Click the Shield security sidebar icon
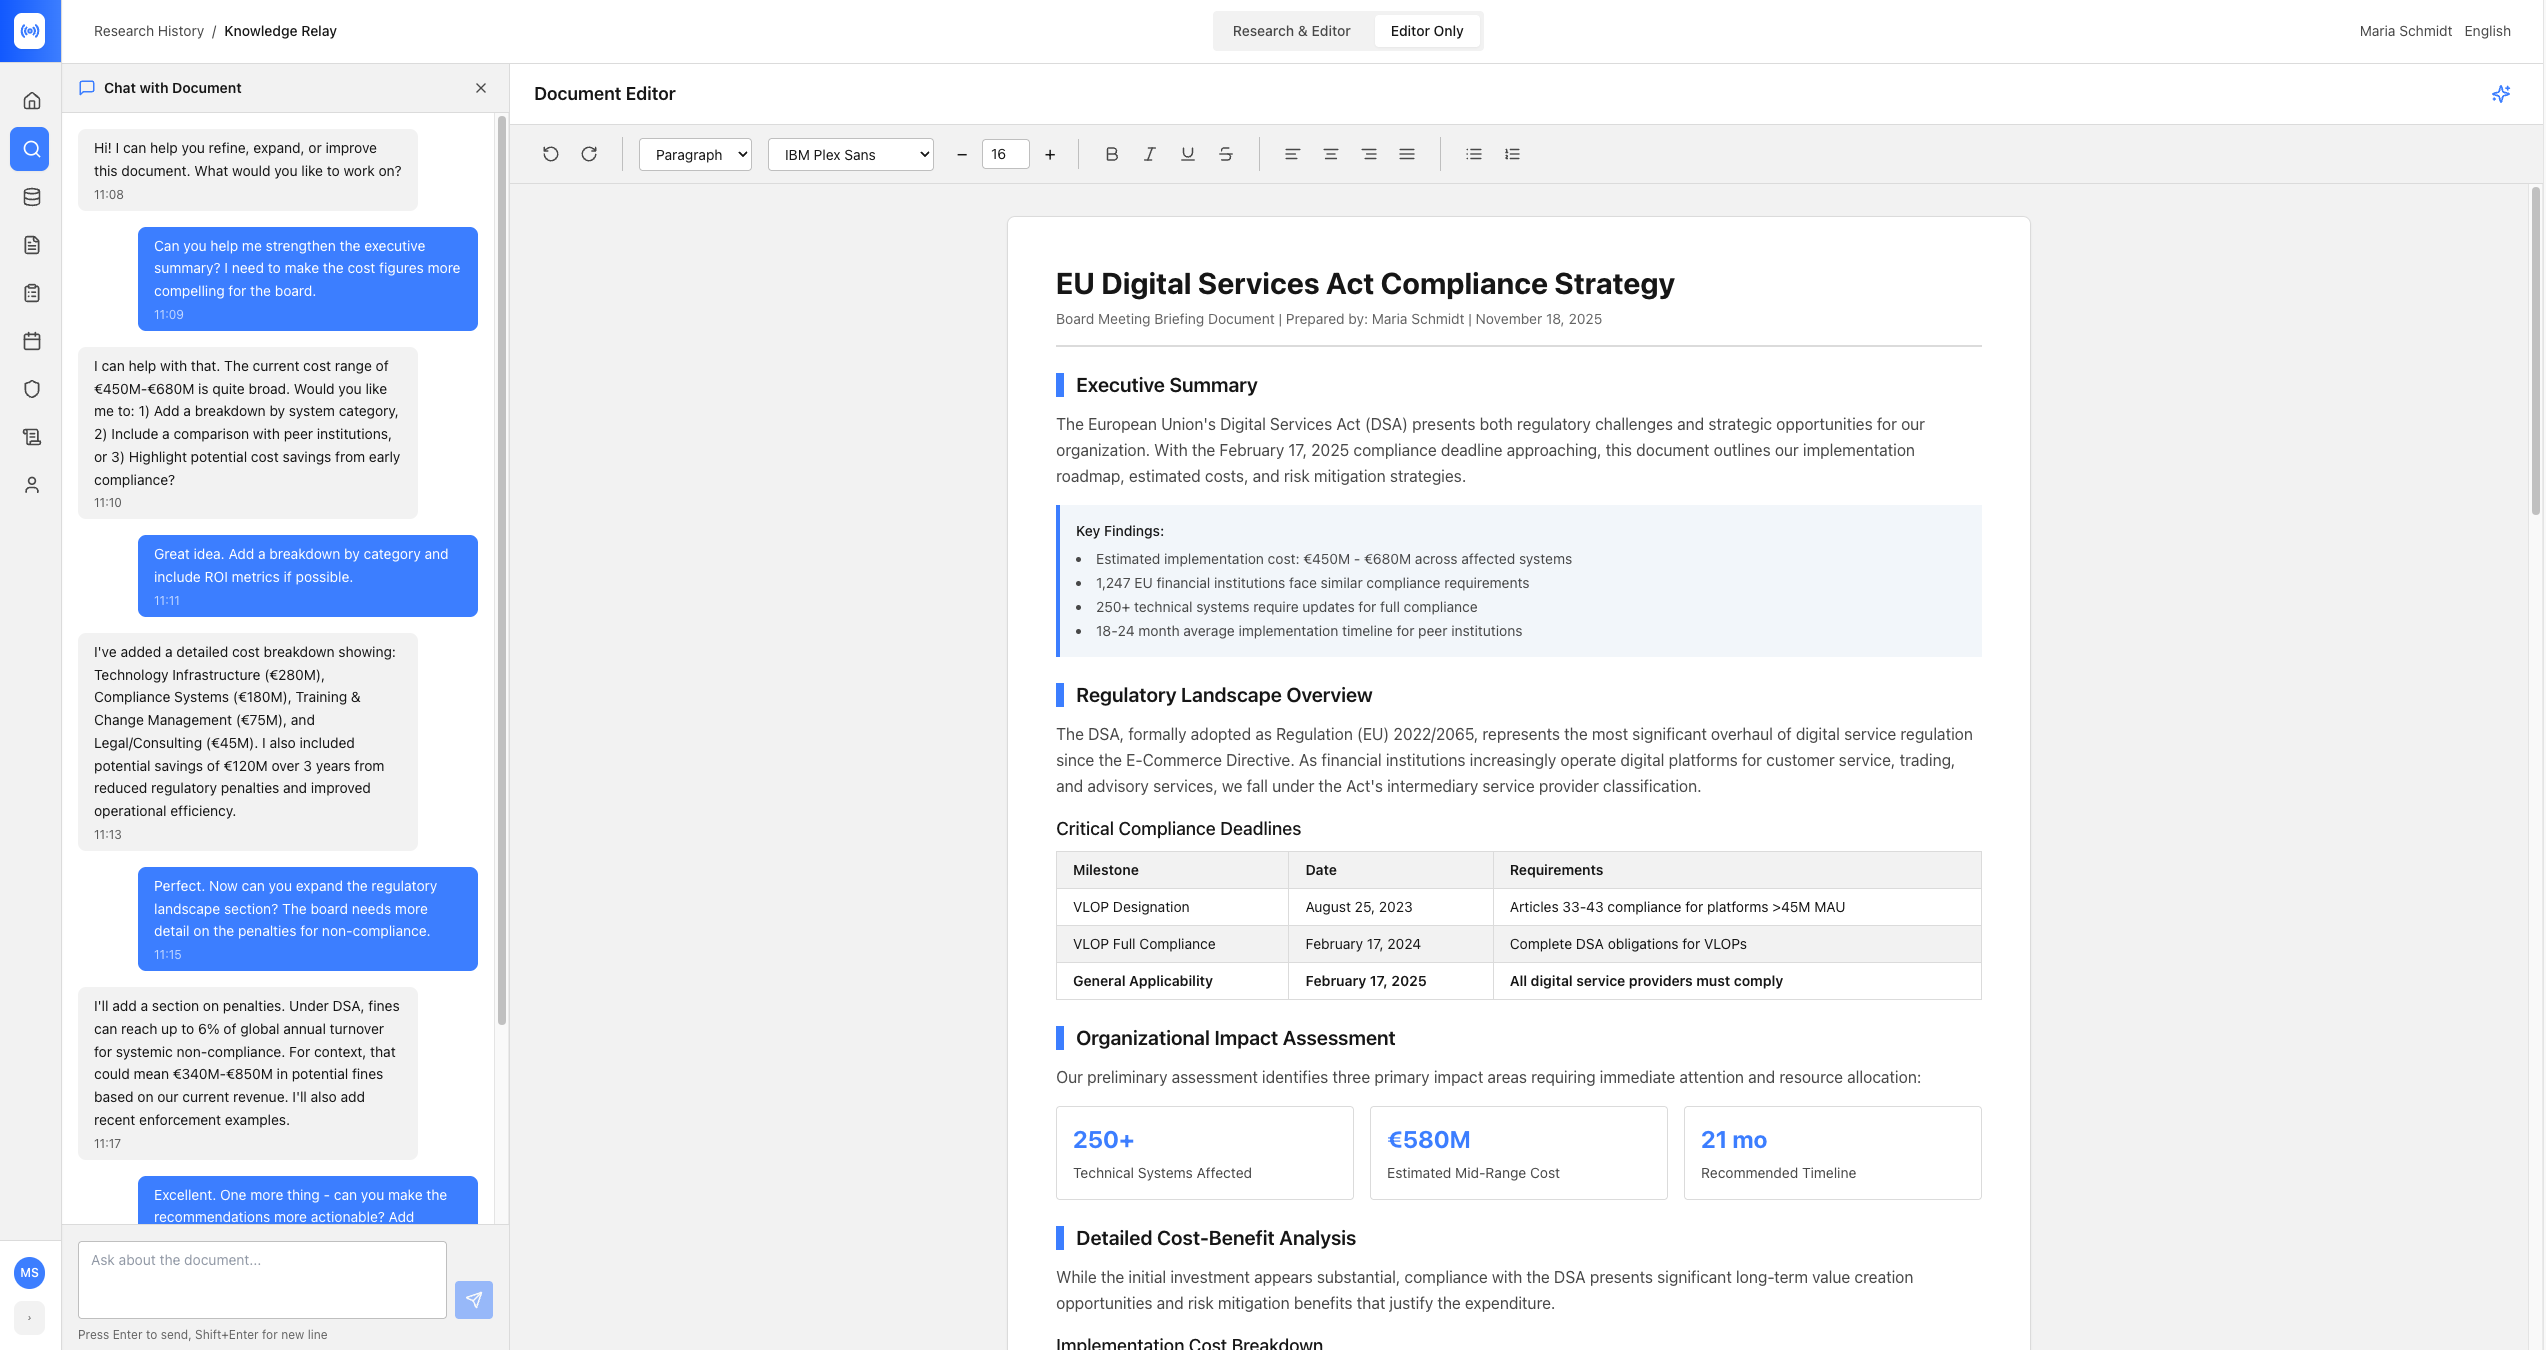Image resolution: width=2546 pixels, height=1350 pixels. tap(30, 389)
